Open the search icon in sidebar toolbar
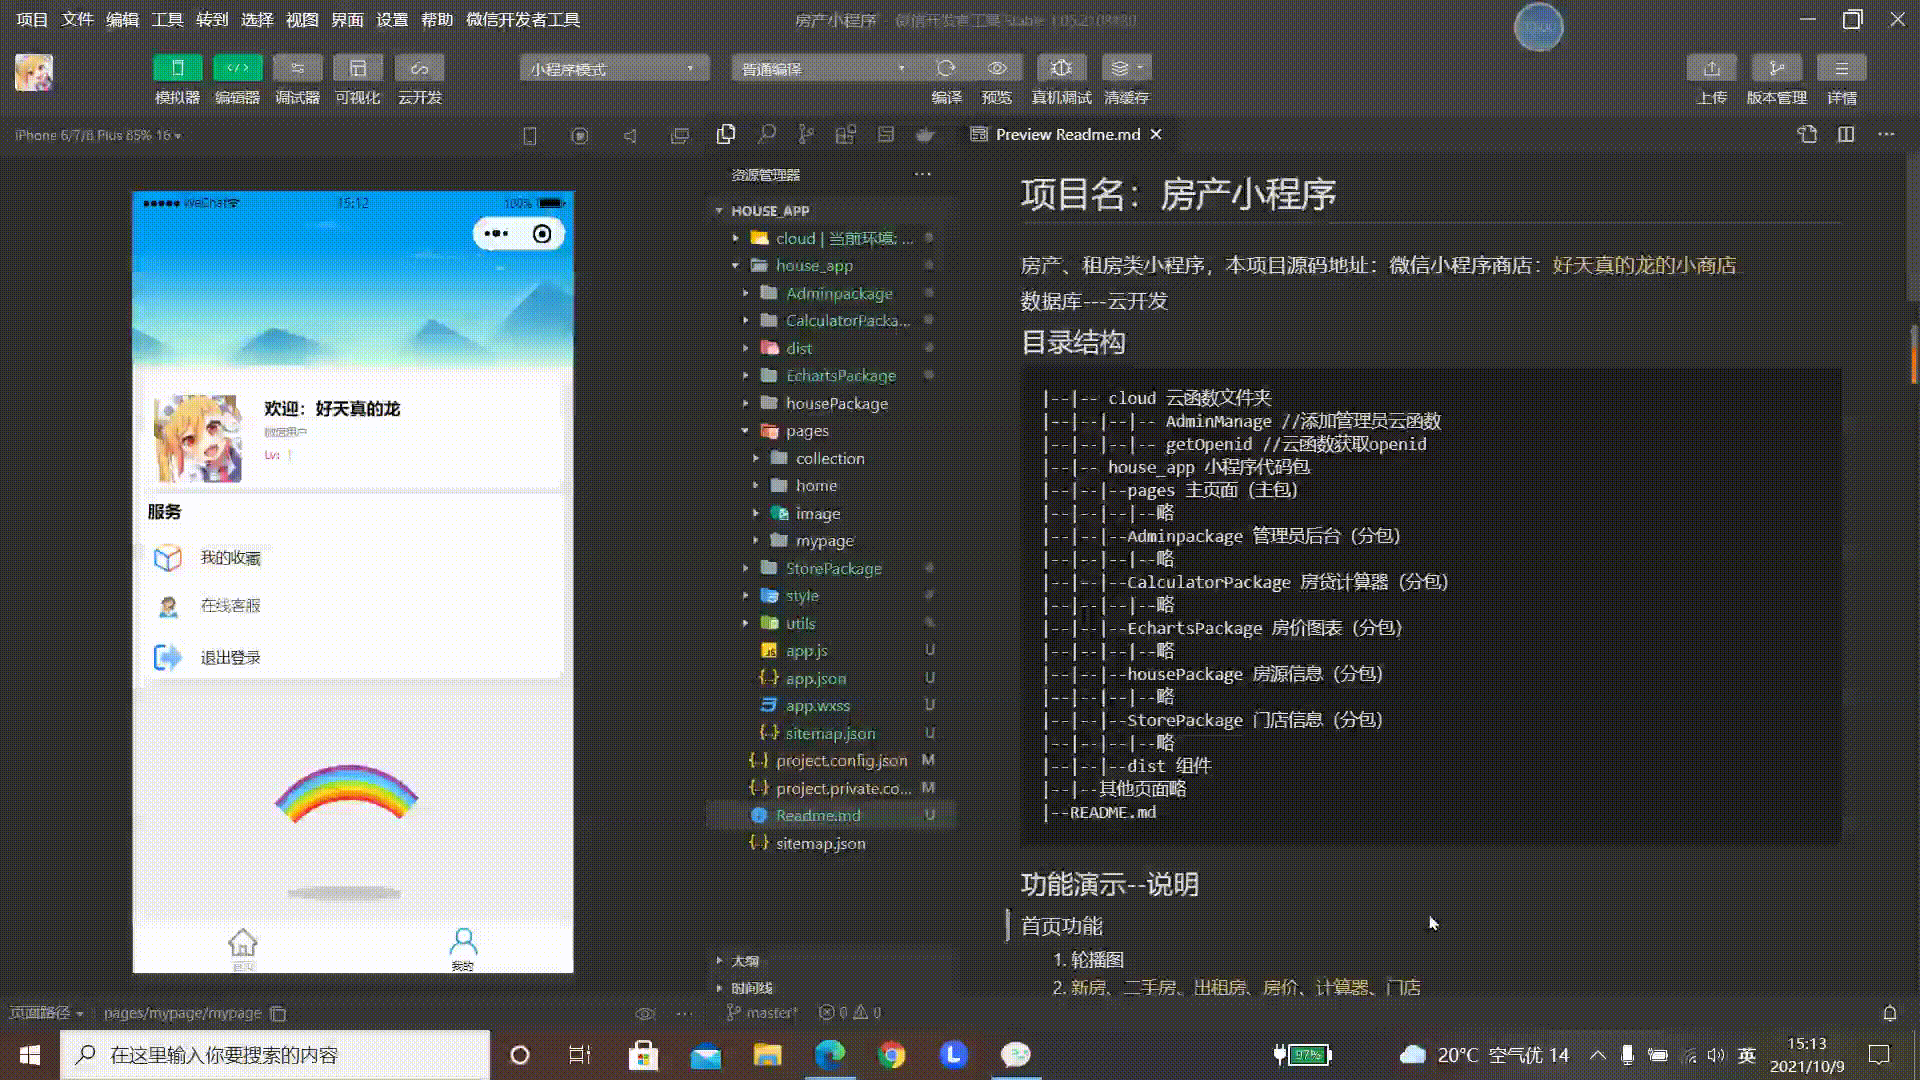The width and height of the screenshot is (1920, 1080). [x=766, y=134]
